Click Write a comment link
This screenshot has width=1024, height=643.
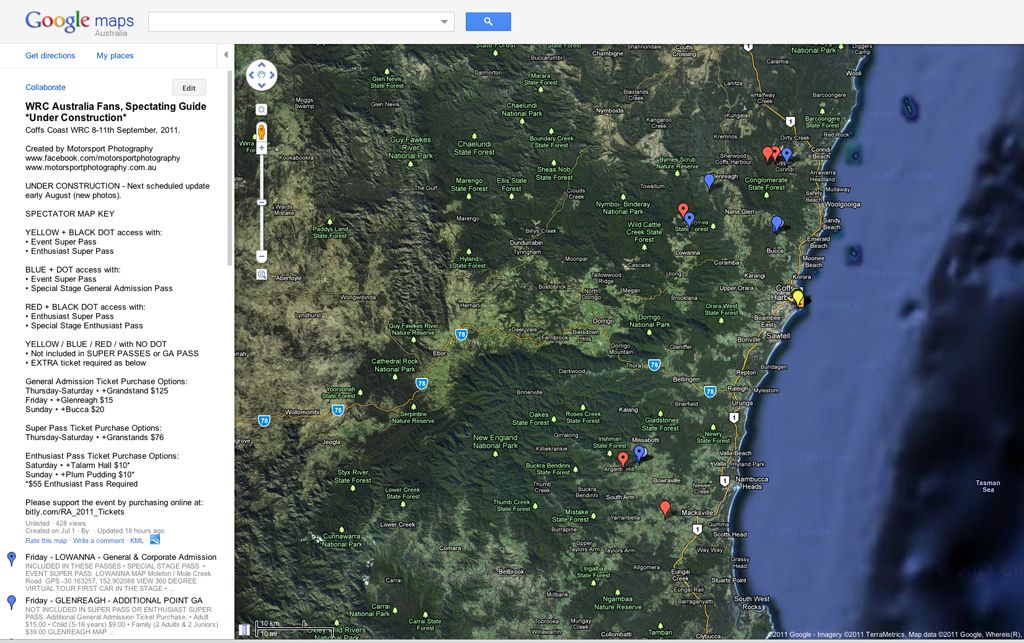coord(99,541)
